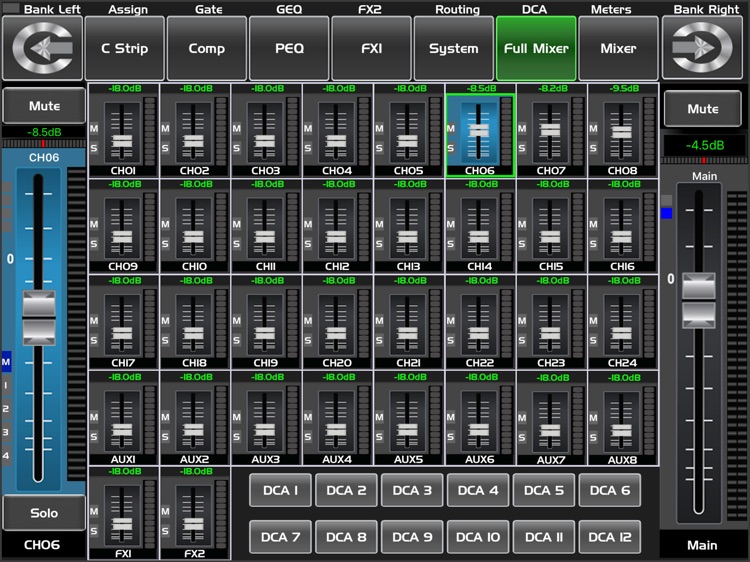
Task: Select the CH24 mini fader strip
Action: pos(622,322)
